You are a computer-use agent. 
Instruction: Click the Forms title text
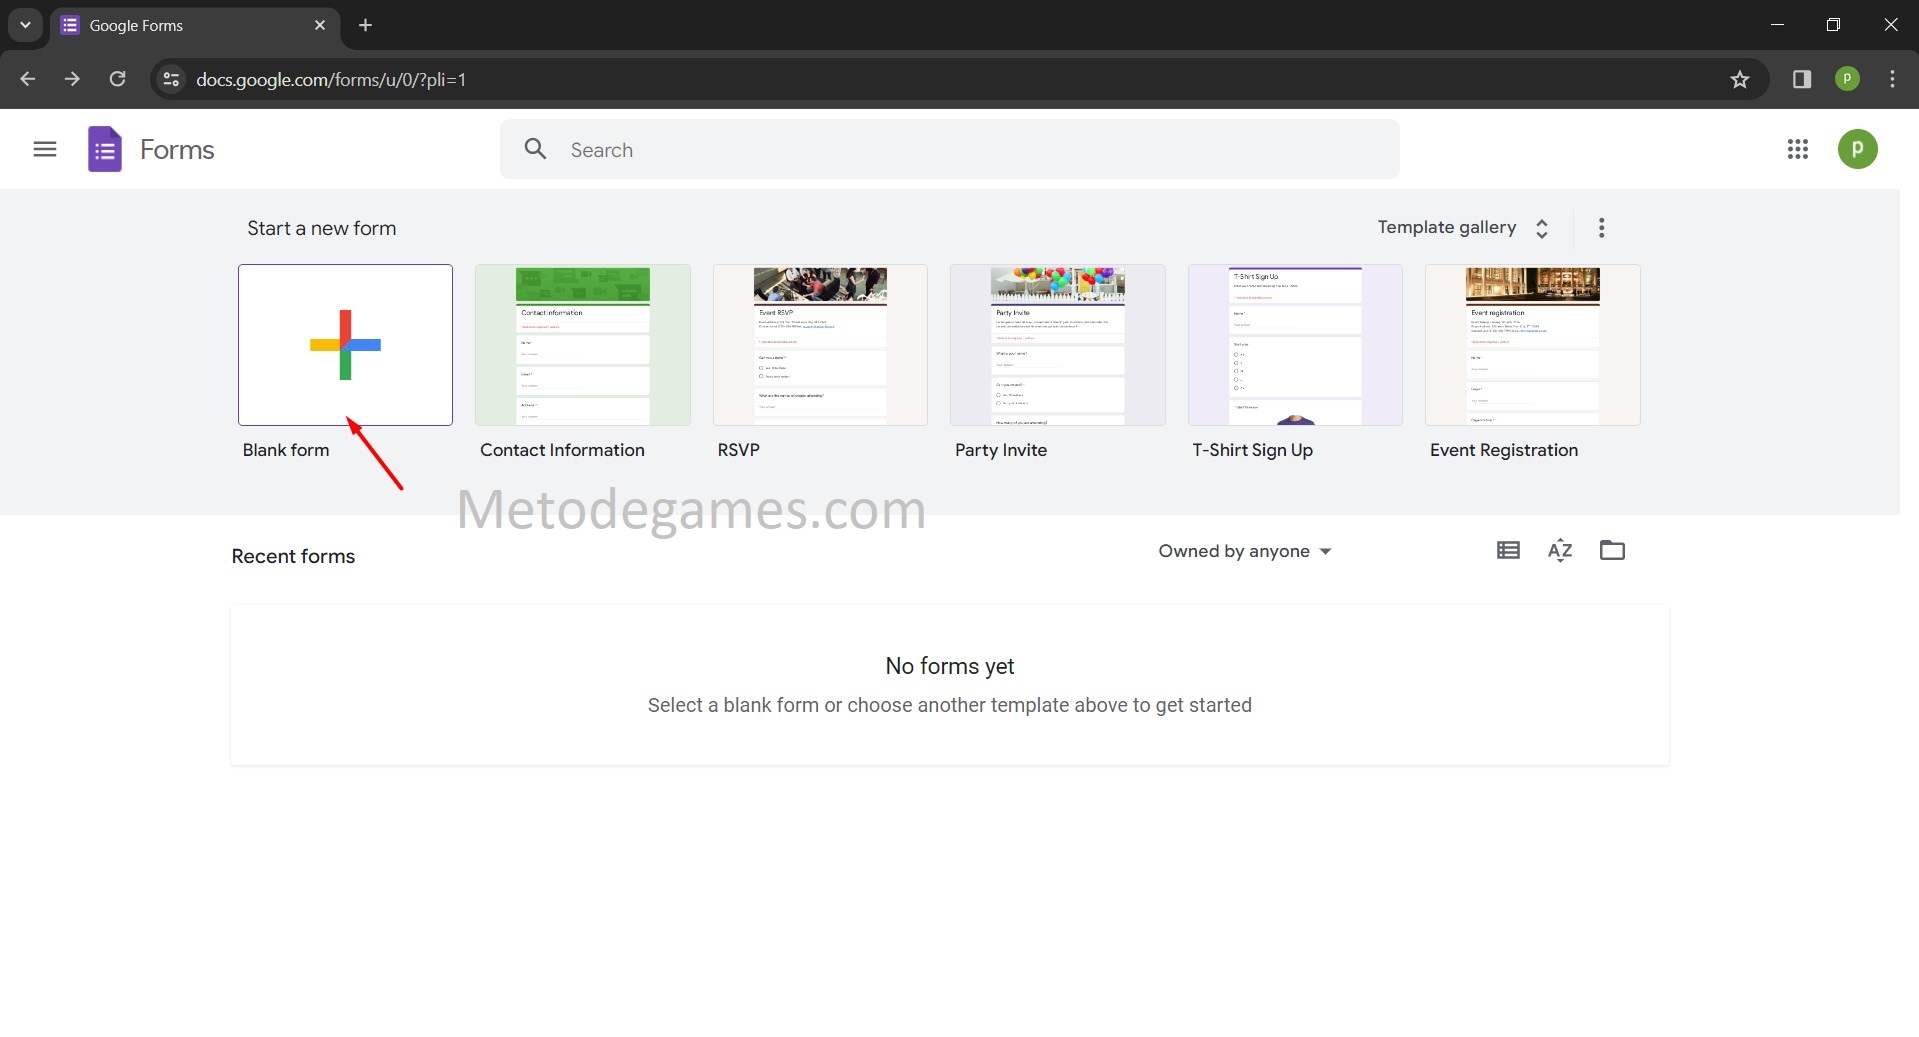[177, 150]
